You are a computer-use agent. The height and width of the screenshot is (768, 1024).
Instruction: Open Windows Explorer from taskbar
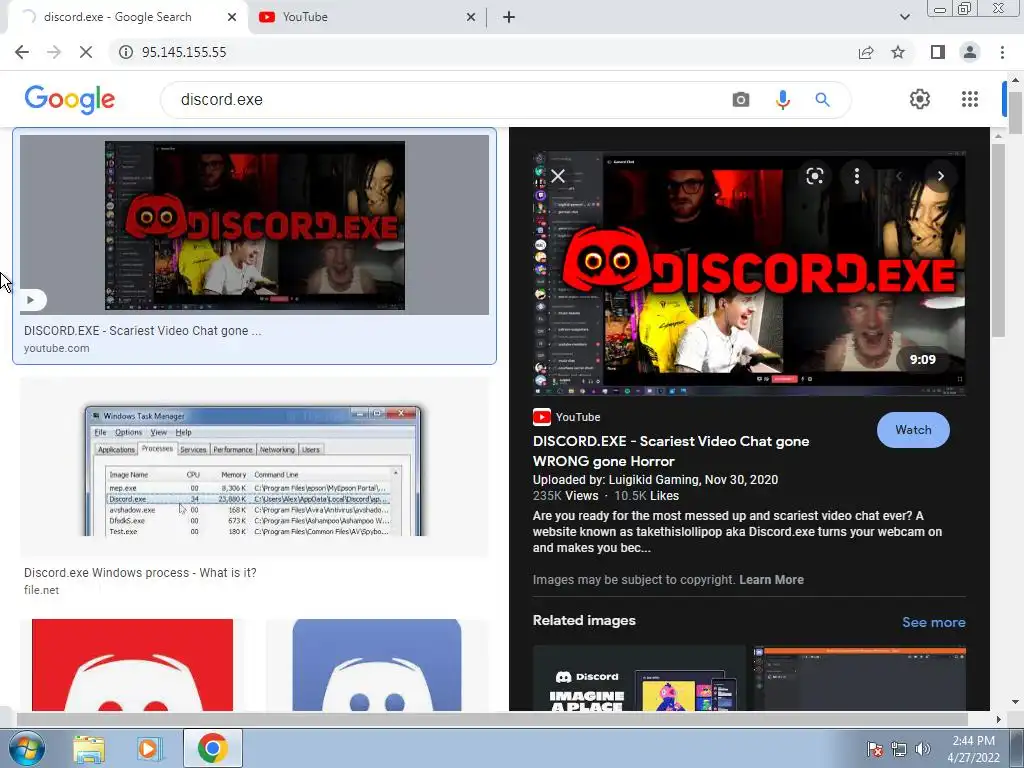tap(89, 749)
